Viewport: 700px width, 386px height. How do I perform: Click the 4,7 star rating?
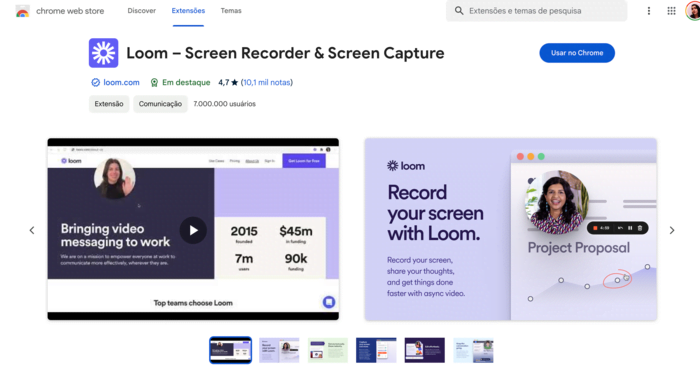pyautogui.click(x=228, y=83)
